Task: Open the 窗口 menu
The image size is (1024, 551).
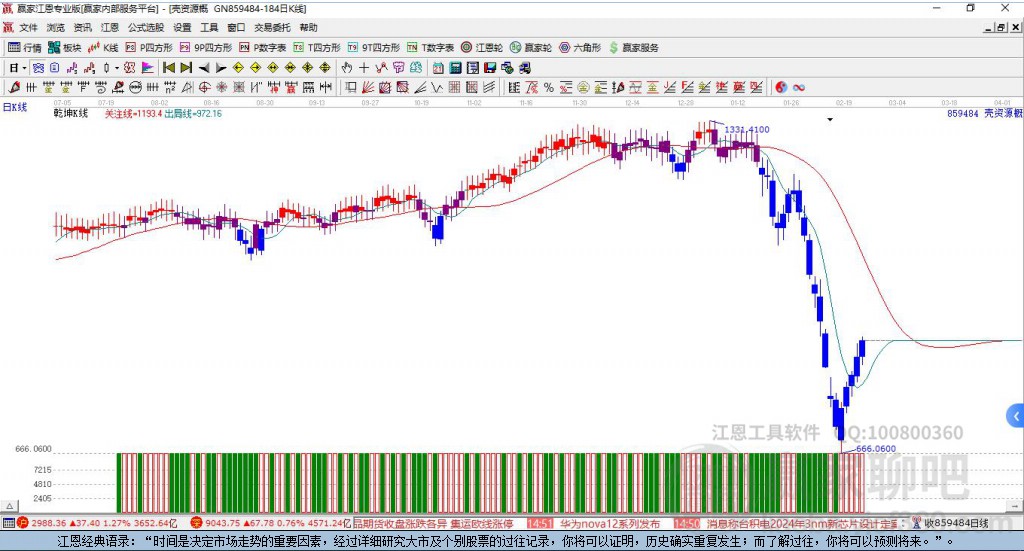Action: (236, 27)
